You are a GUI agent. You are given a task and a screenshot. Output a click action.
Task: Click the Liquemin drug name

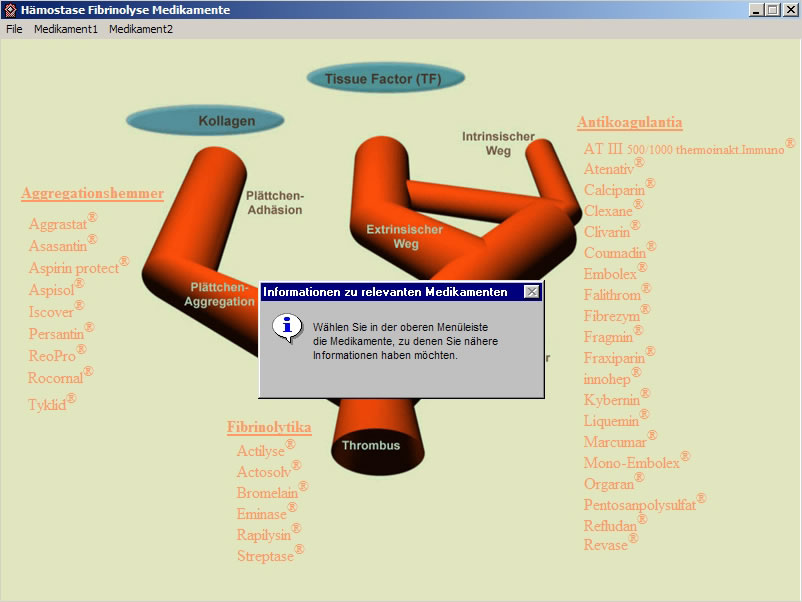(616, 419)
